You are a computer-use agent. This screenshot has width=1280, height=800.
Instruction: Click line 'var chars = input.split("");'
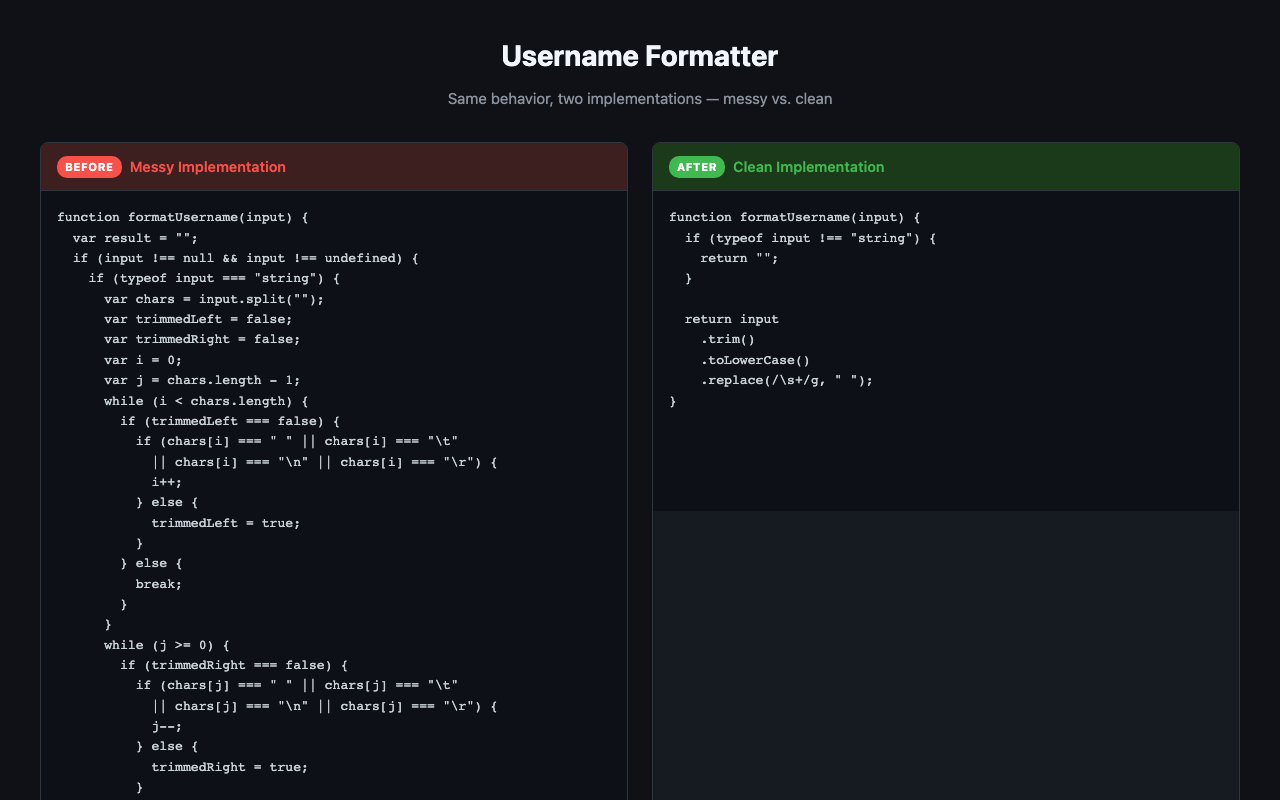tap(214, 299)
